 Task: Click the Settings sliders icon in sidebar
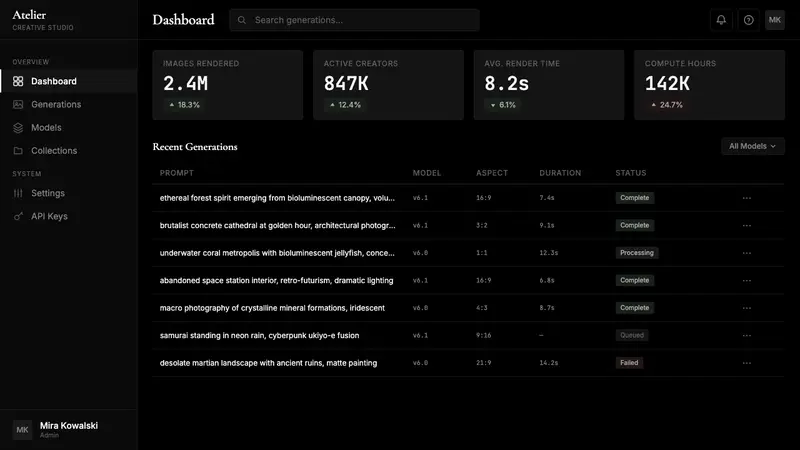point(18,193)
